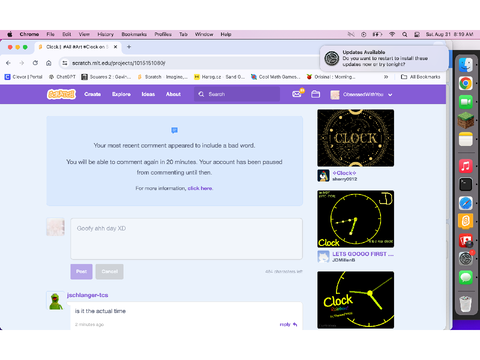This screenshot has height=360, width=480.
Task: Open the Explore menu item
Action: (121, 94)
